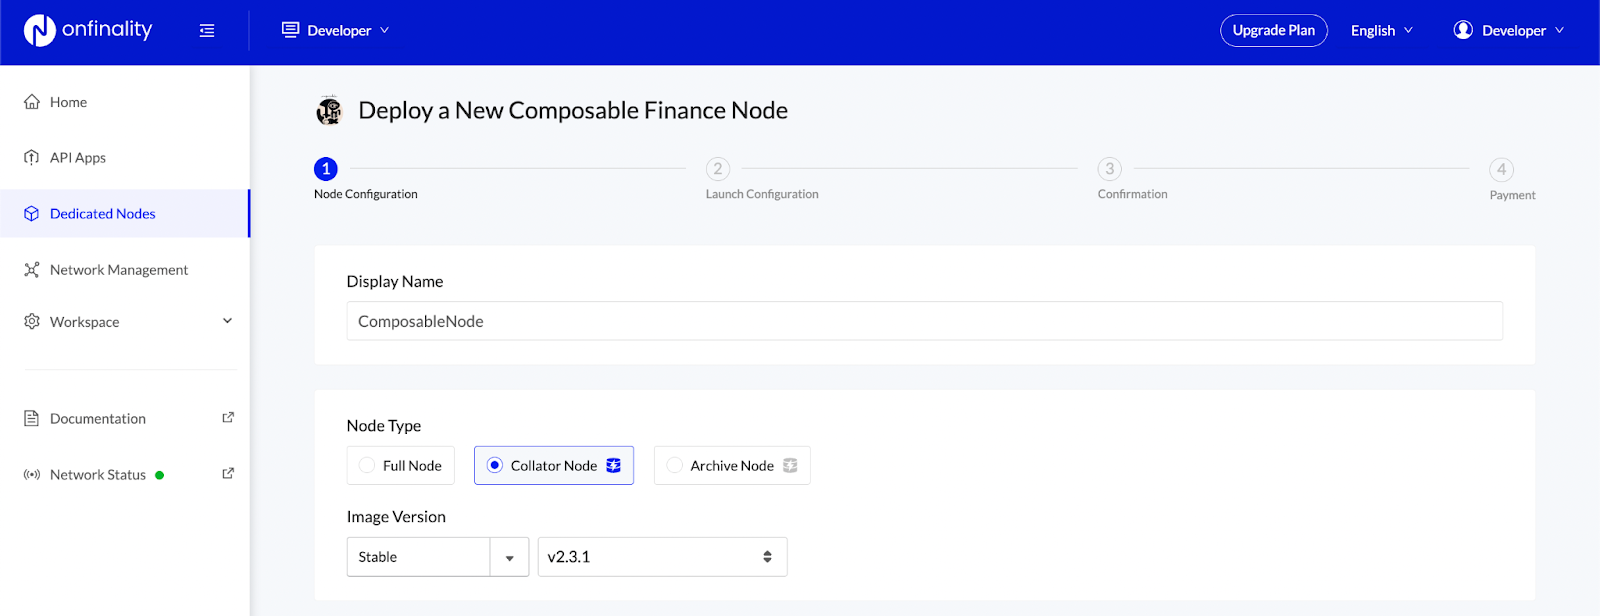
Task: Select the Collator Node radio button
Action: pos(495,466)
